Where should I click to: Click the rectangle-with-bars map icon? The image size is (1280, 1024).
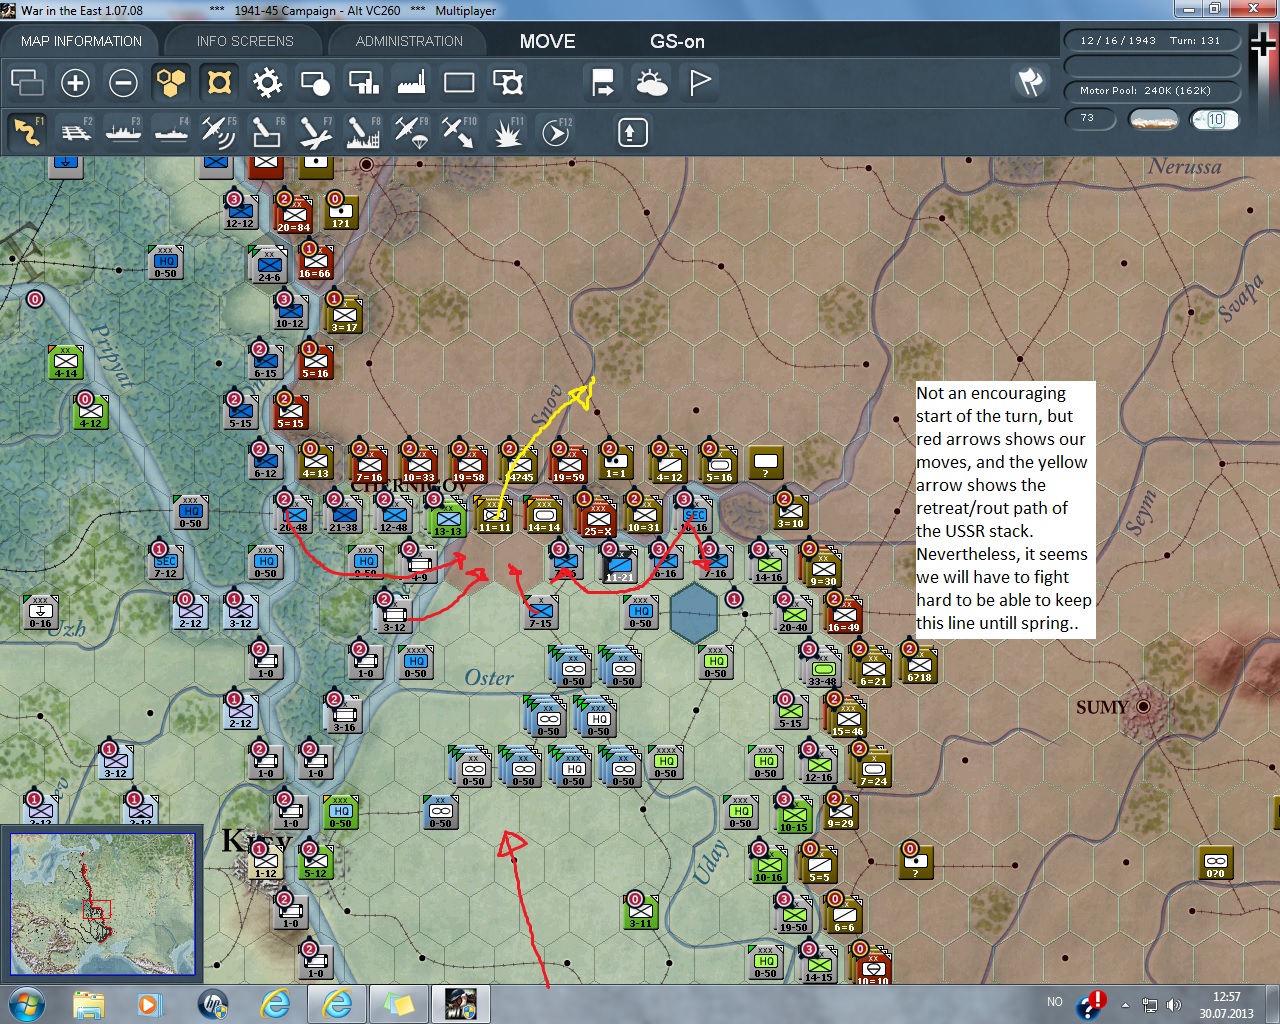[363, 82]
